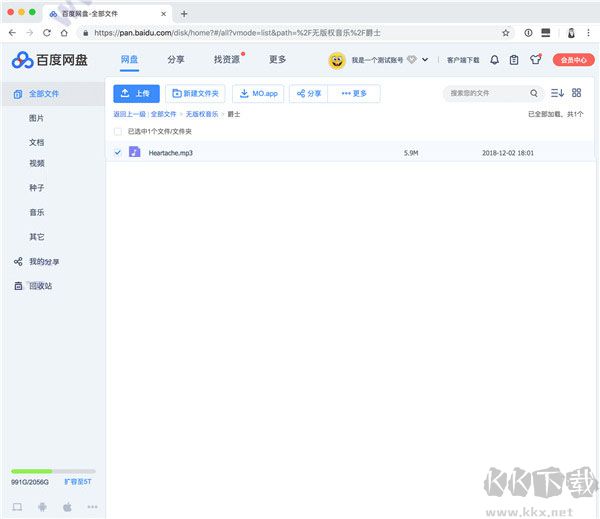Open the skin T-shirt icon
600x519 pixels.
pyautogui.click(x=535, y=60)
